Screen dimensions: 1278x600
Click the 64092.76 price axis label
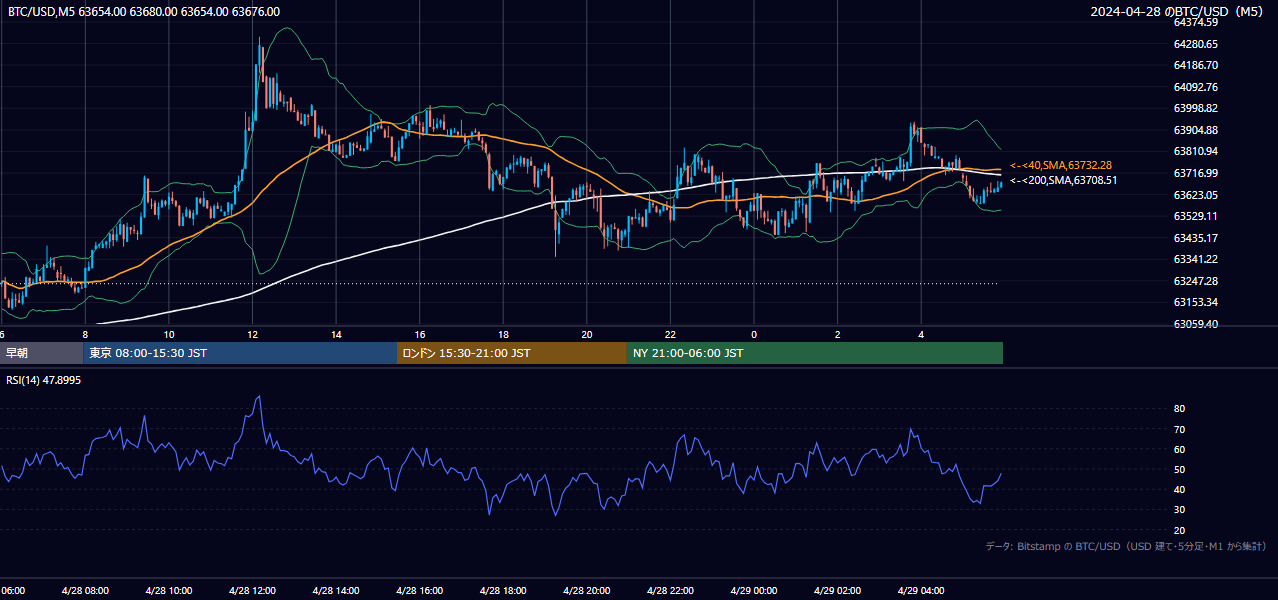click(1196, 87)
